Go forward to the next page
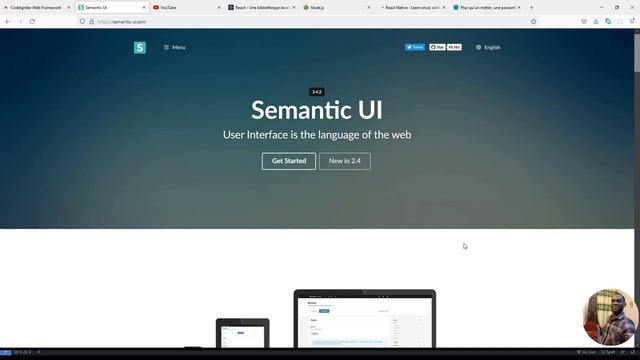 (x=20, y=21)
